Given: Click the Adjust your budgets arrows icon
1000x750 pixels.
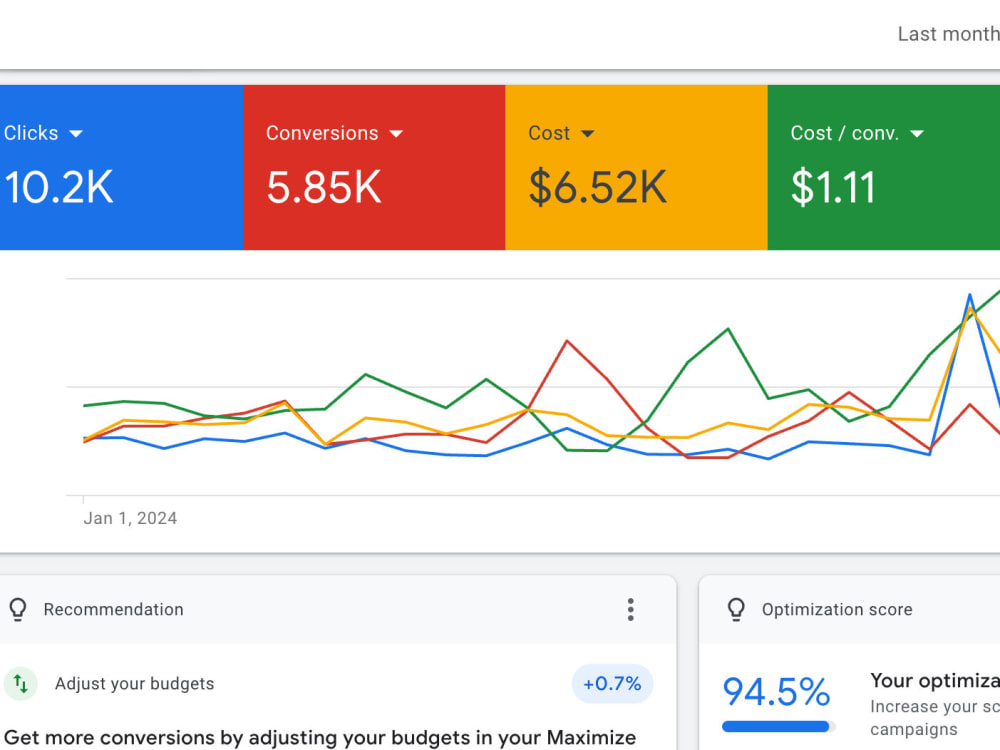Looking at the screenshot, I should [x=20, y=684].
